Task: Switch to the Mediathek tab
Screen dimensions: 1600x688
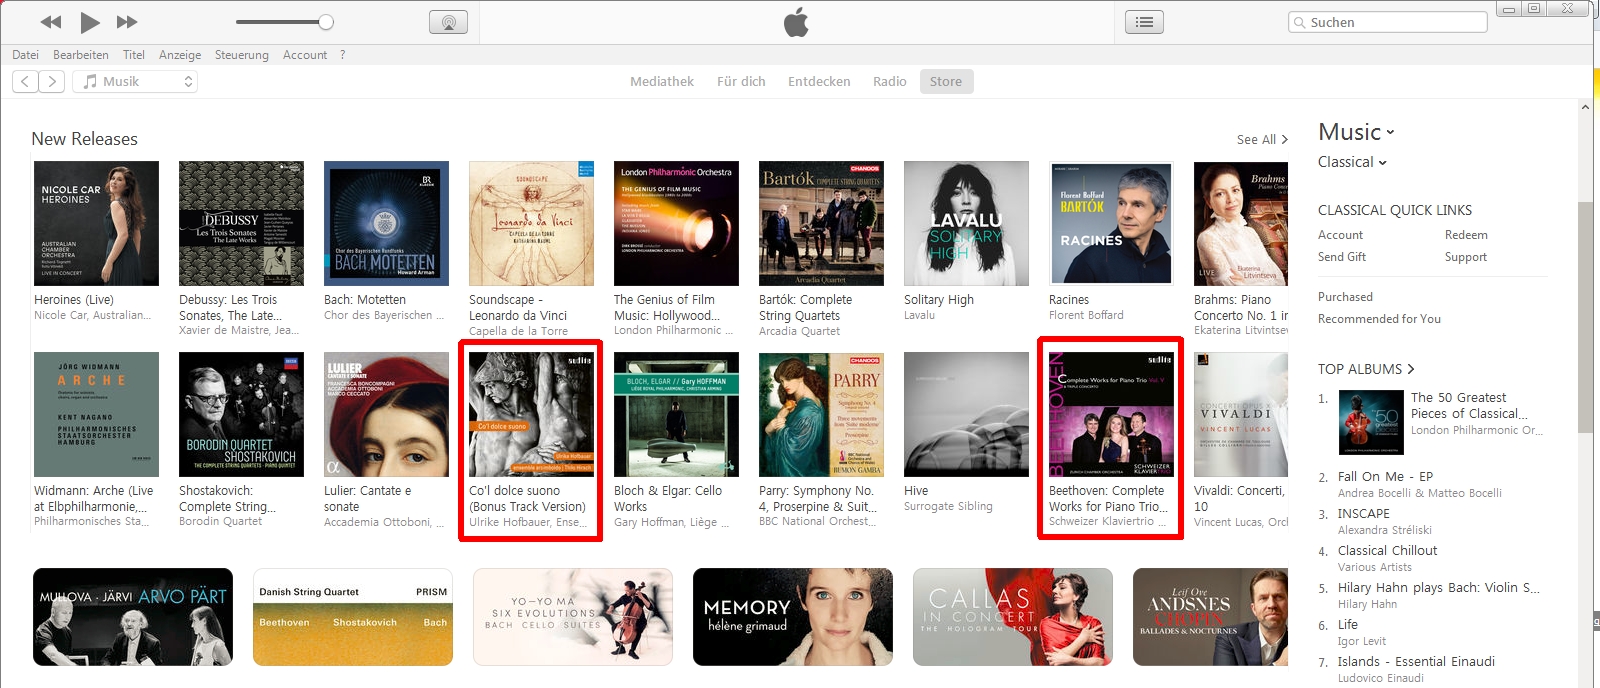Action: 661,82
